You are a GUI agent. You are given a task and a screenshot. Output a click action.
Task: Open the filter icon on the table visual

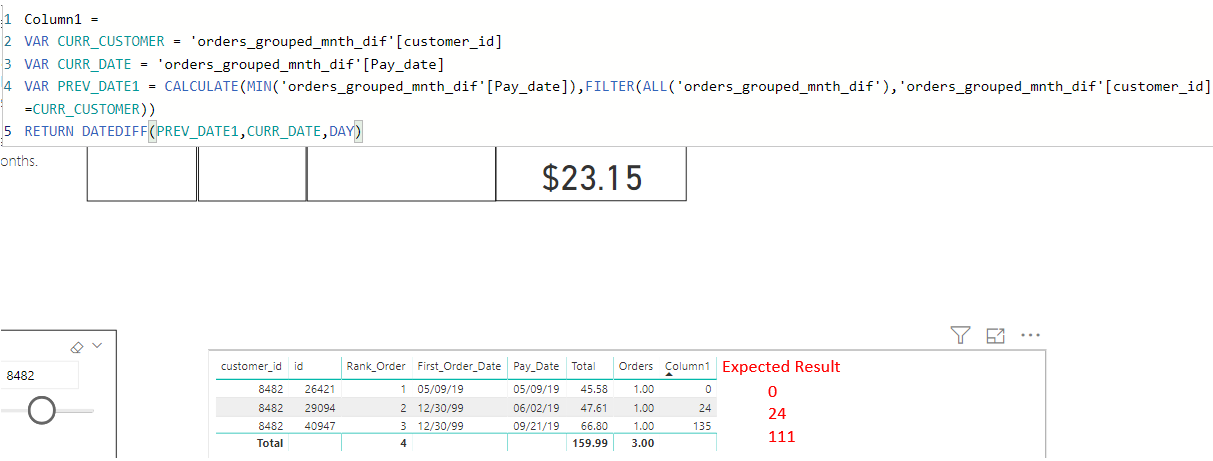[x=960, y=336]
